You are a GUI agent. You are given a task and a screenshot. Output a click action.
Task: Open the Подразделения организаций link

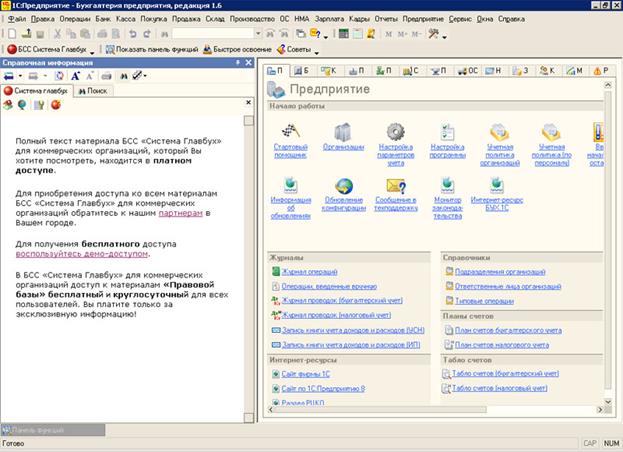[x=500, y=272]
